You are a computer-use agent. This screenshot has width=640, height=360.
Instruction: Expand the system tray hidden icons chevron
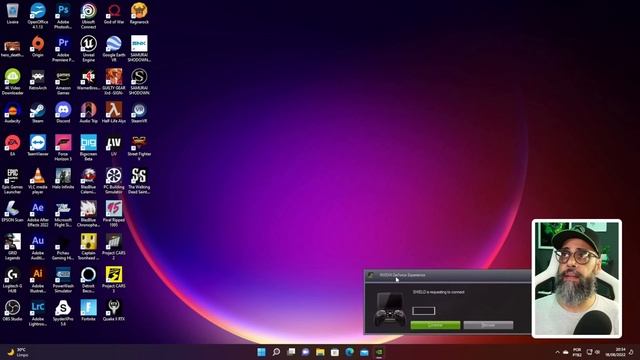pyautogui.click(x=557, y=352)
